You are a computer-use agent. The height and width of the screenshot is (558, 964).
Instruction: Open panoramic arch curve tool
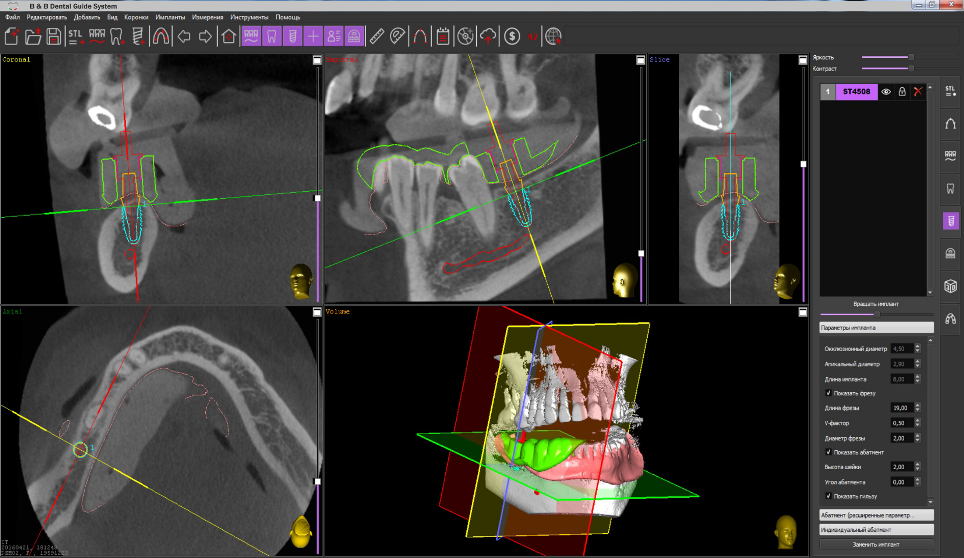click(x=160, y=36)
